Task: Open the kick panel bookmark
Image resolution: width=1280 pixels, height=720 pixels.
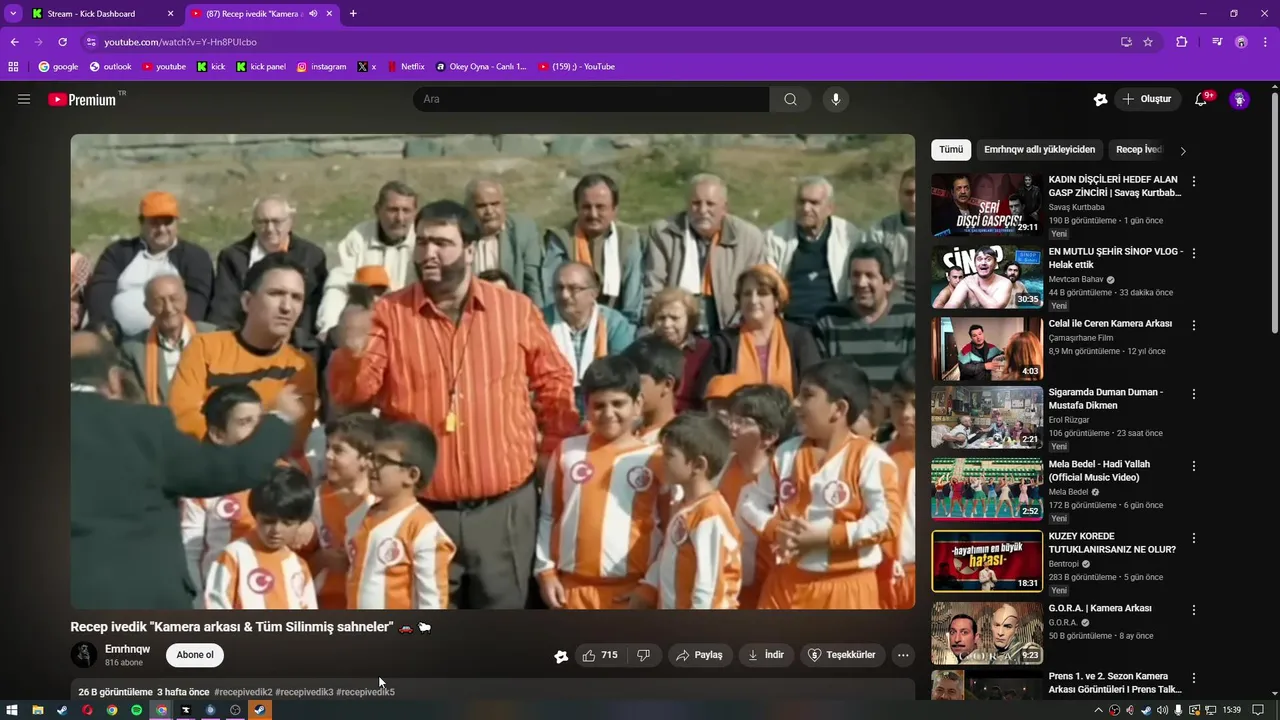Action: (x=261, y=67)
